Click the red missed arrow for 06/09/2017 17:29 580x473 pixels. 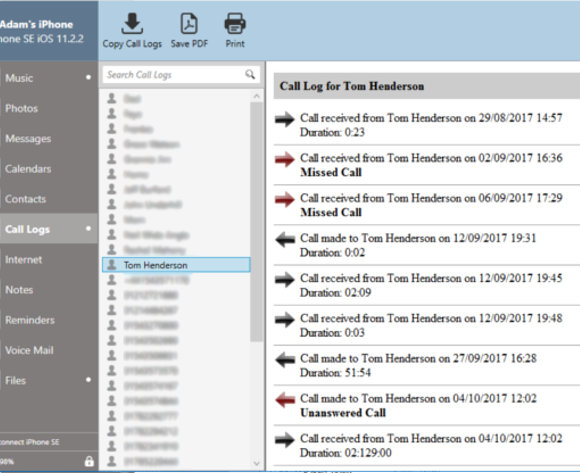[285, 199]
